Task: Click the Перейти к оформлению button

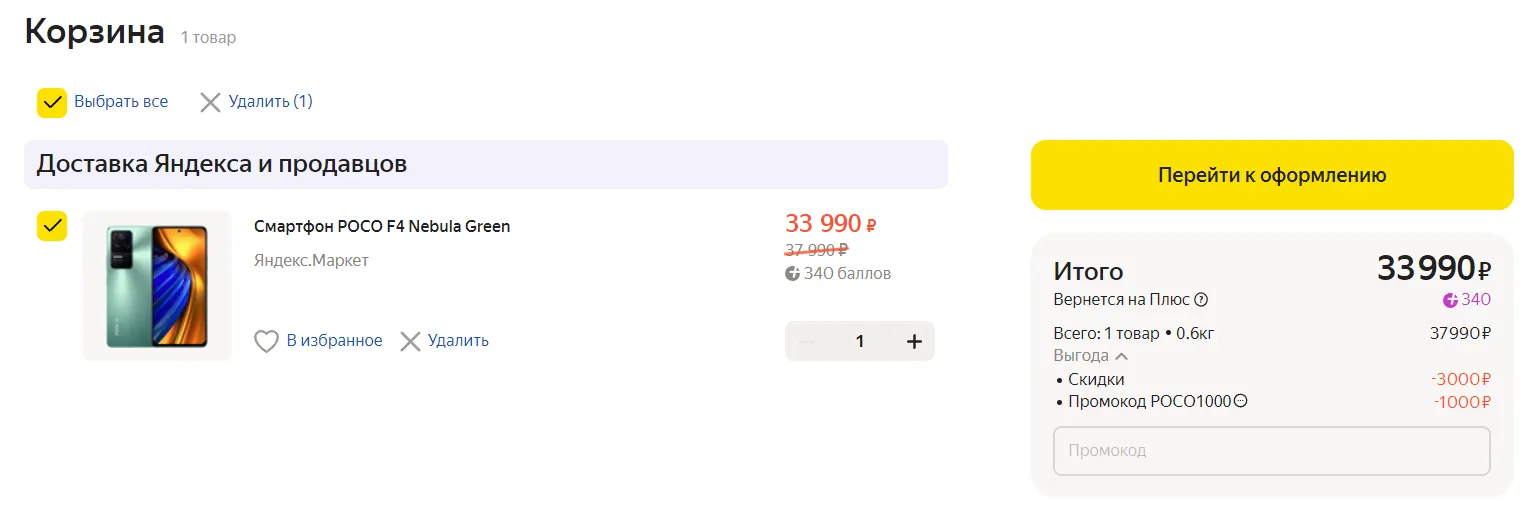Action: click(x=1272, y=175)
